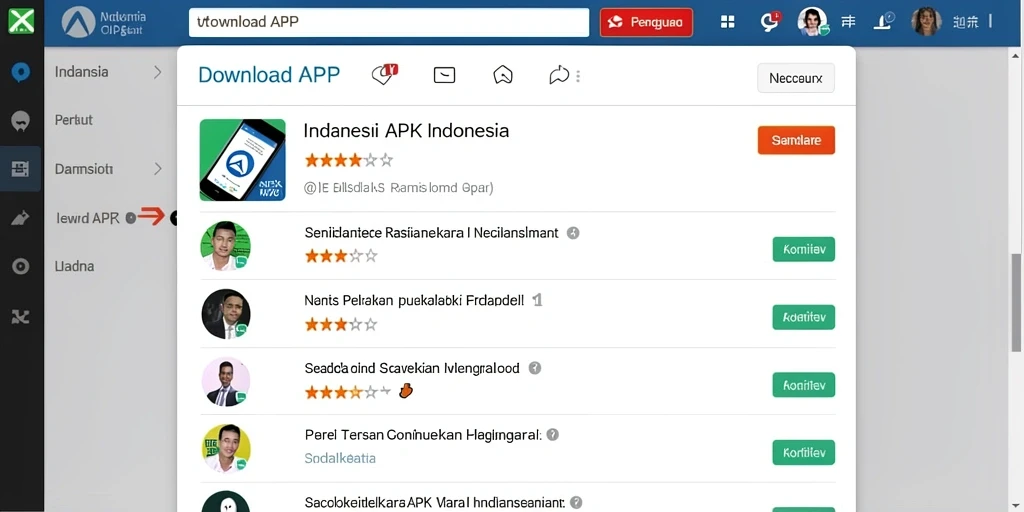
Task: Click the envelope message icon
Action: (x=444, y=76)
